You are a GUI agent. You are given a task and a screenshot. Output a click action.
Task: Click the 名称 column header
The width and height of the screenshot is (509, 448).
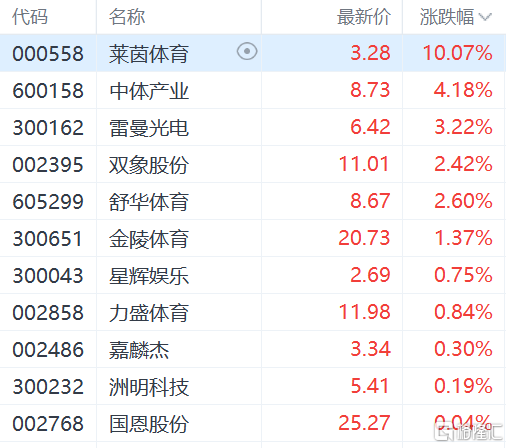(x=127, y=17)
